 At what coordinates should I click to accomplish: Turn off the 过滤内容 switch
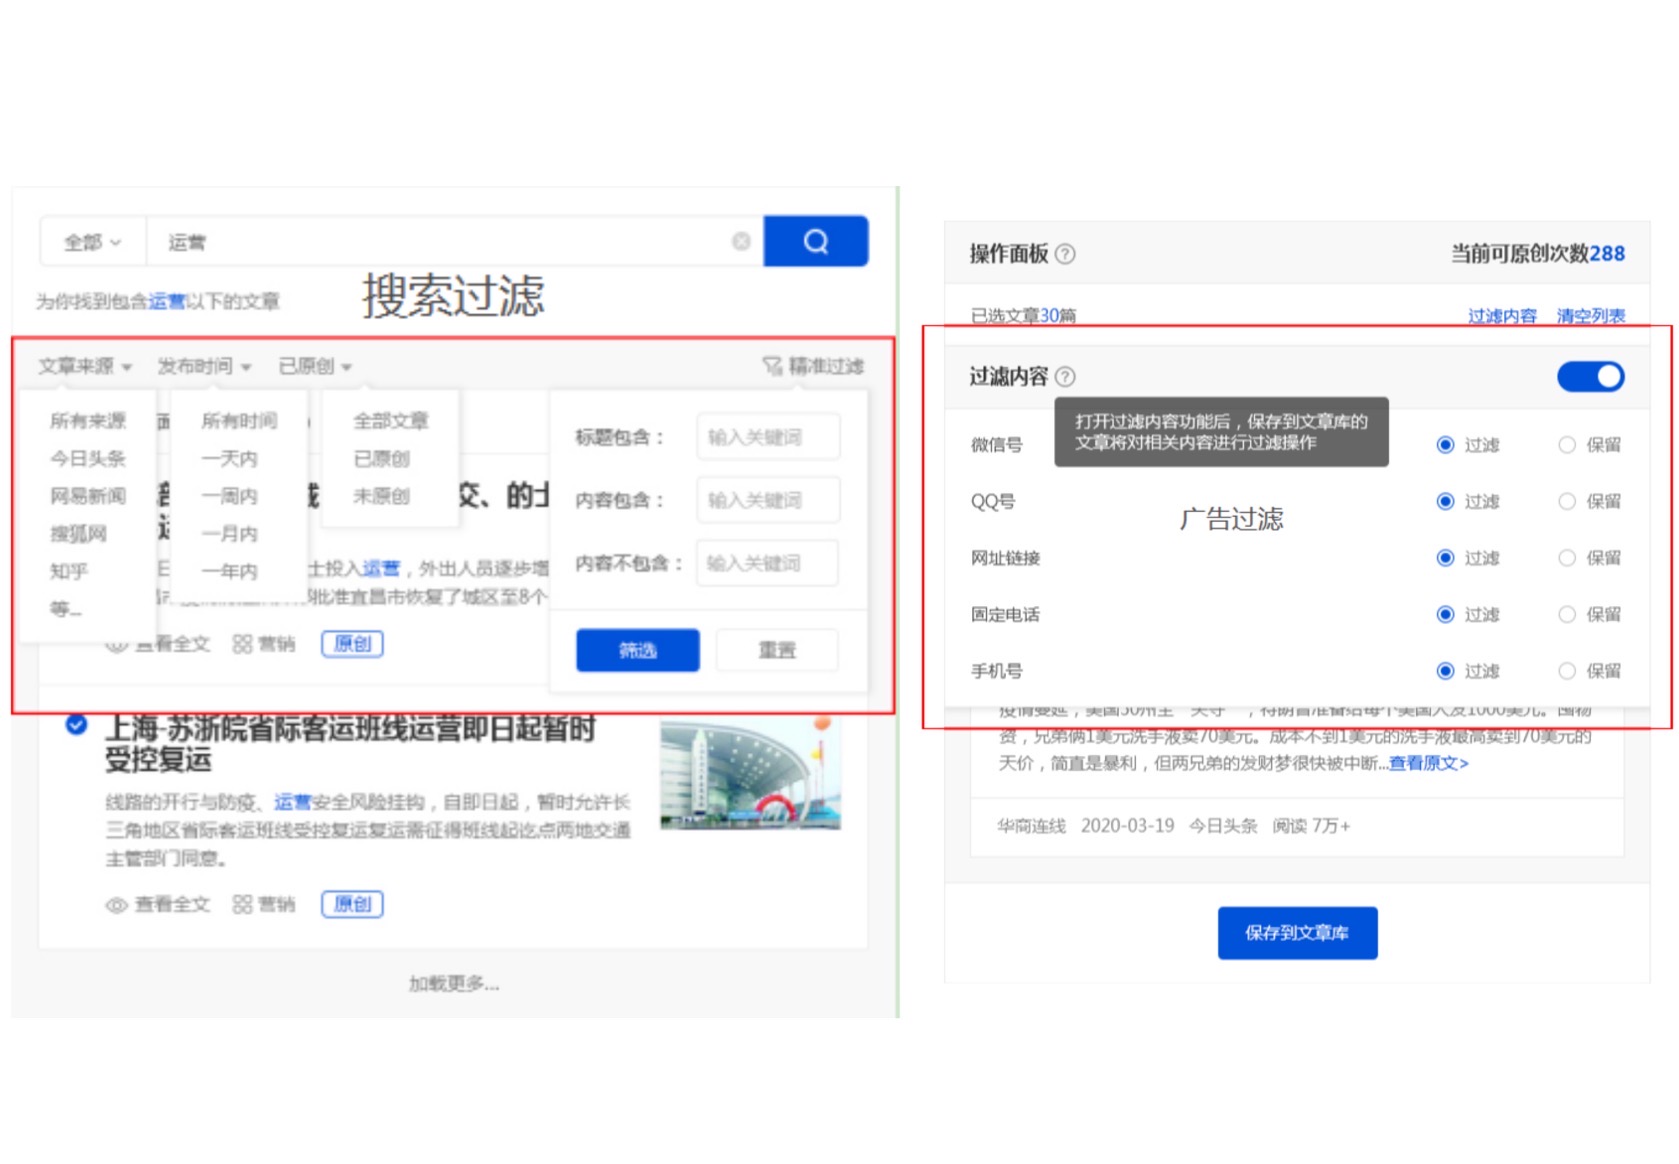pyautogui.click(x=1590, y=376)
